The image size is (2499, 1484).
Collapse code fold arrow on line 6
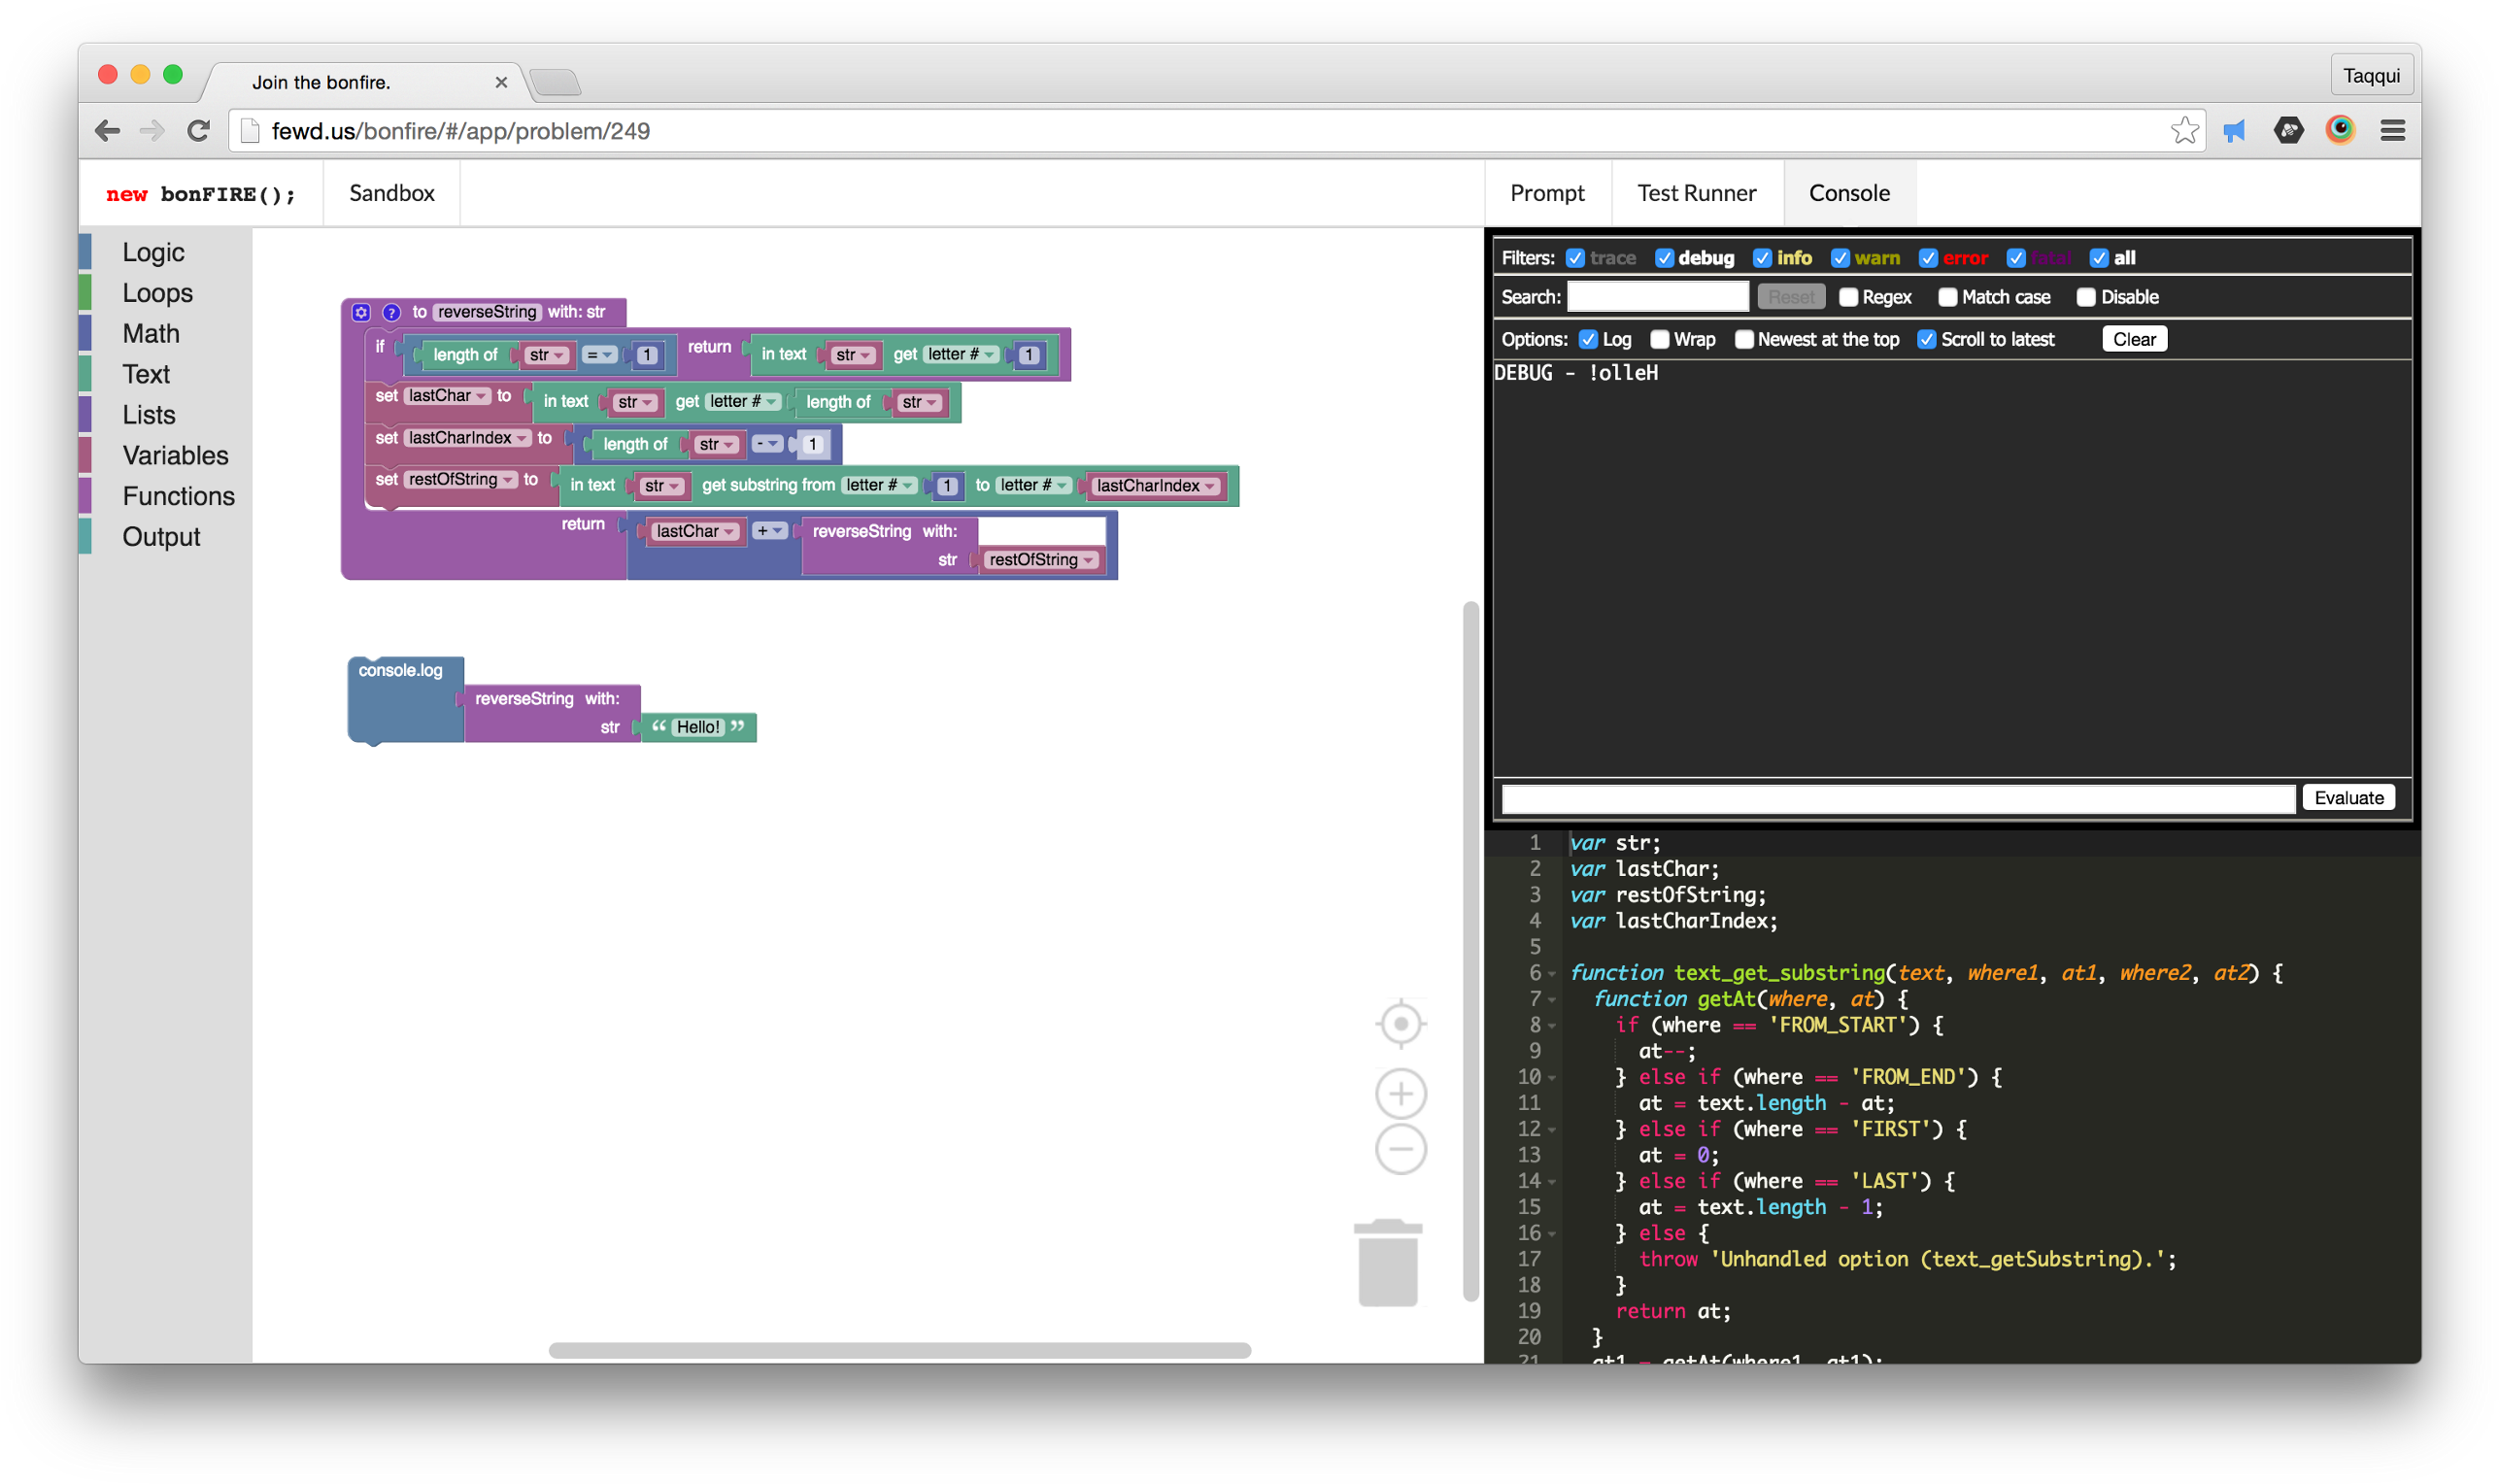[1551, 973]
